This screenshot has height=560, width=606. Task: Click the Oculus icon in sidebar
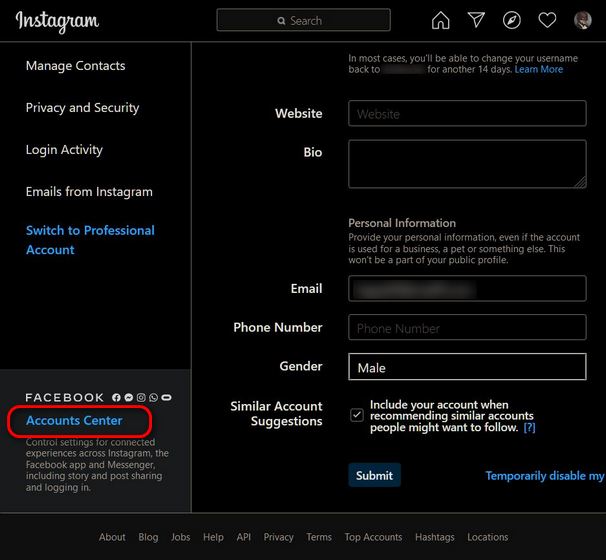point(167,397)
